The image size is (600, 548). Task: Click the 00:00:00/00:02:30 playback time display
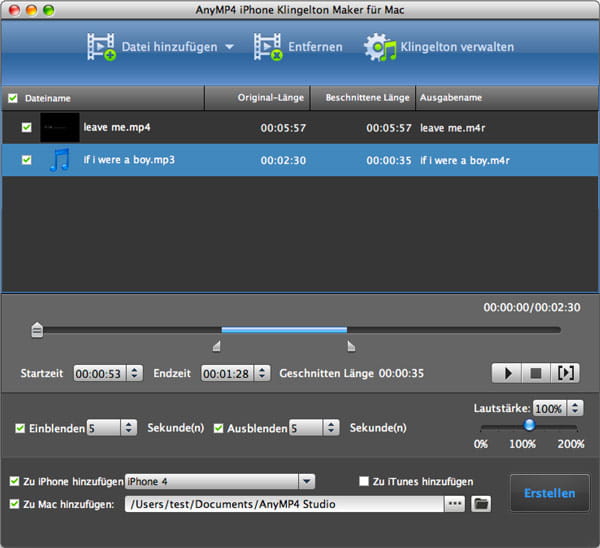click(x=532, y=307)
